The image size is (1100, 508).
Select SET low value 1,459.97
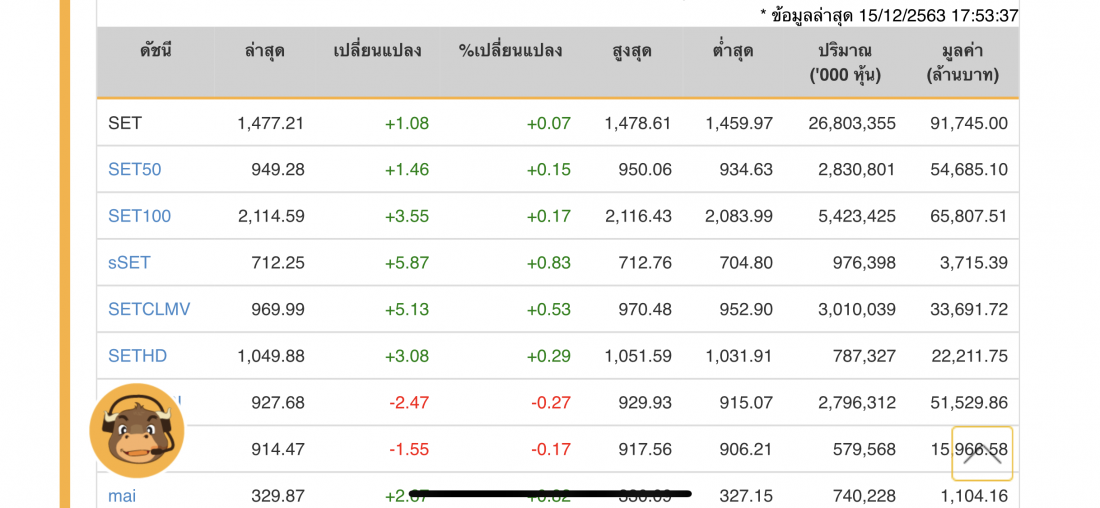739,123
